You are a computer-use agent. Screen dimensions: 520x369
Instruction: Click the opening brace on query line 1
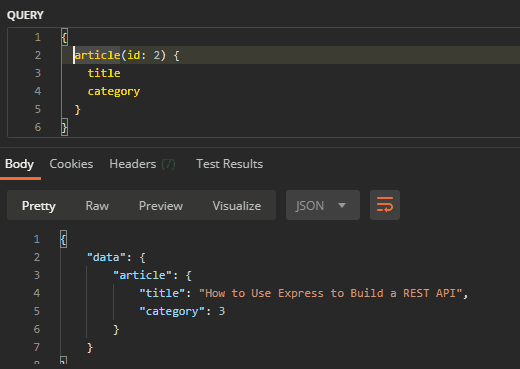pyautogui.click(x=64, y=37)
